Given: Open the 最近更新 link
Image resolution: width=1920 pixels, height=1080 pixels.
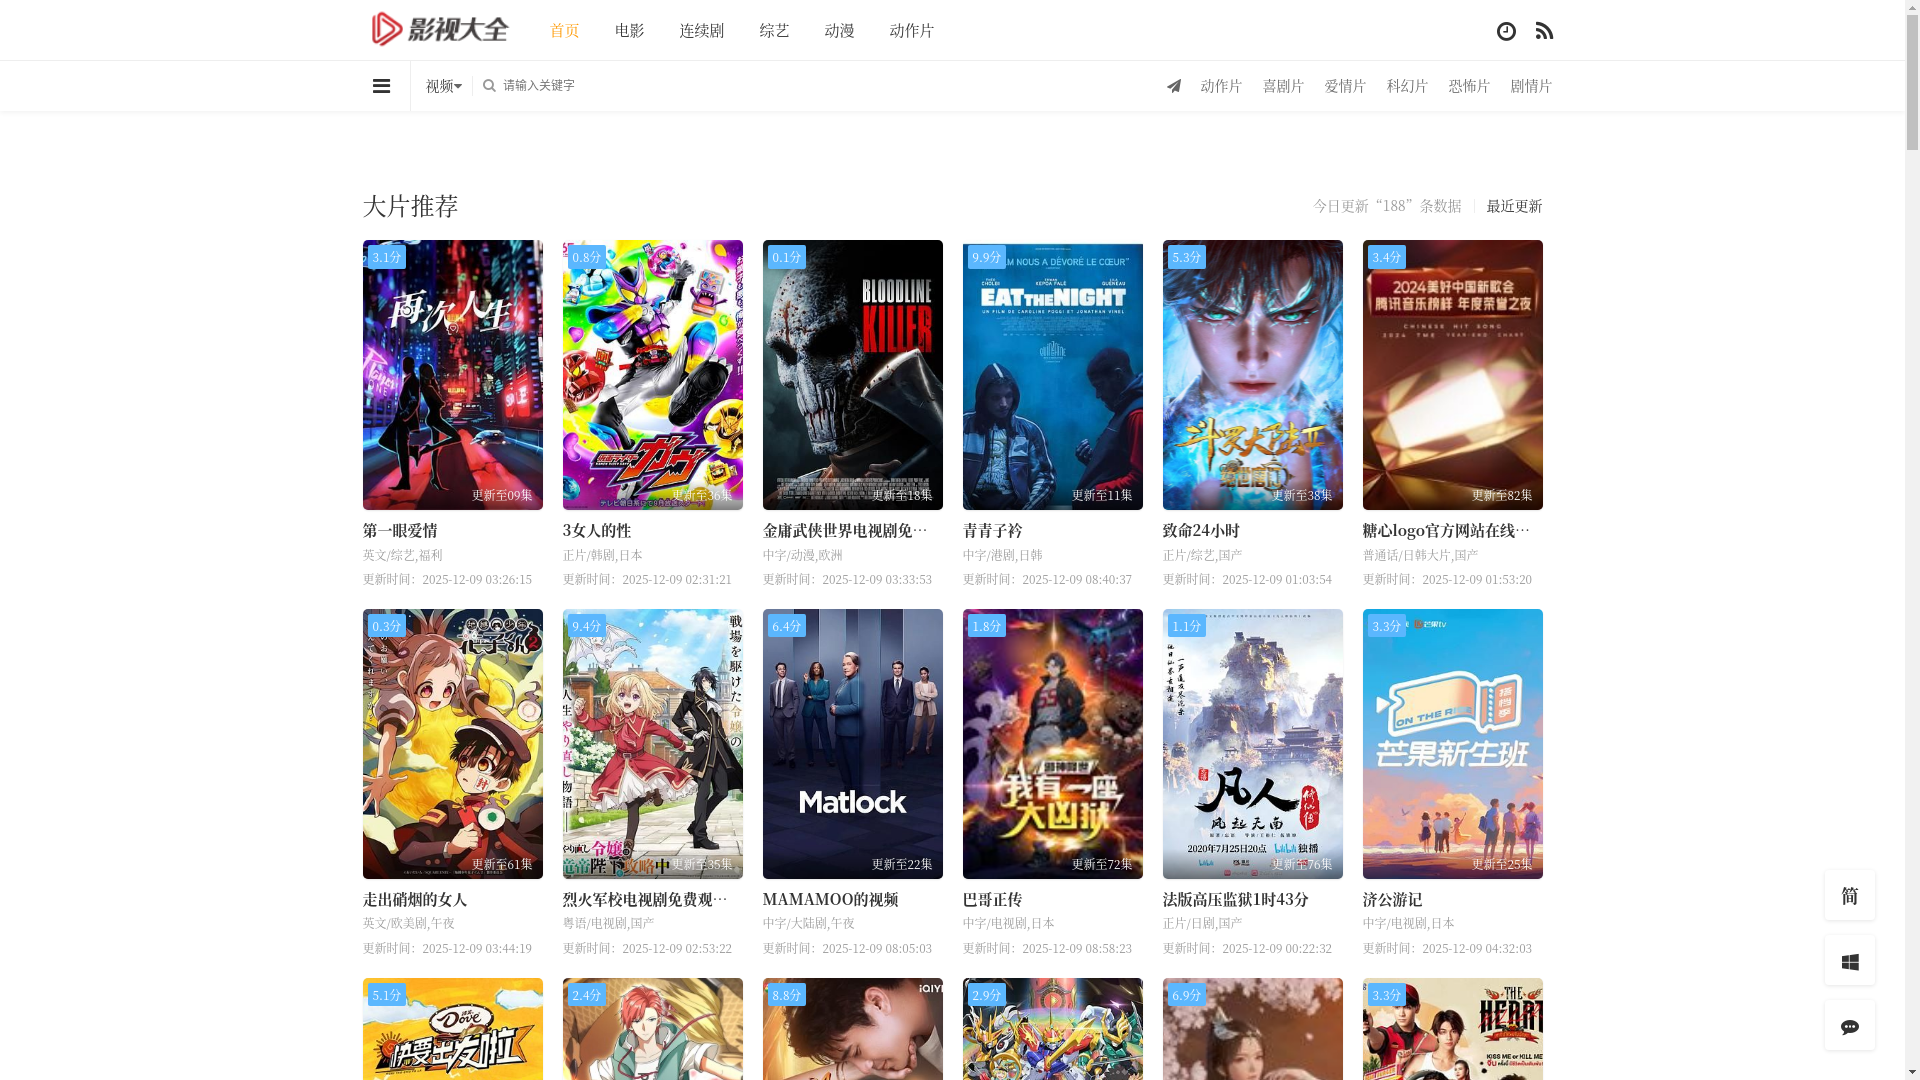Looking at the screenshot, I should point(1513,206).
